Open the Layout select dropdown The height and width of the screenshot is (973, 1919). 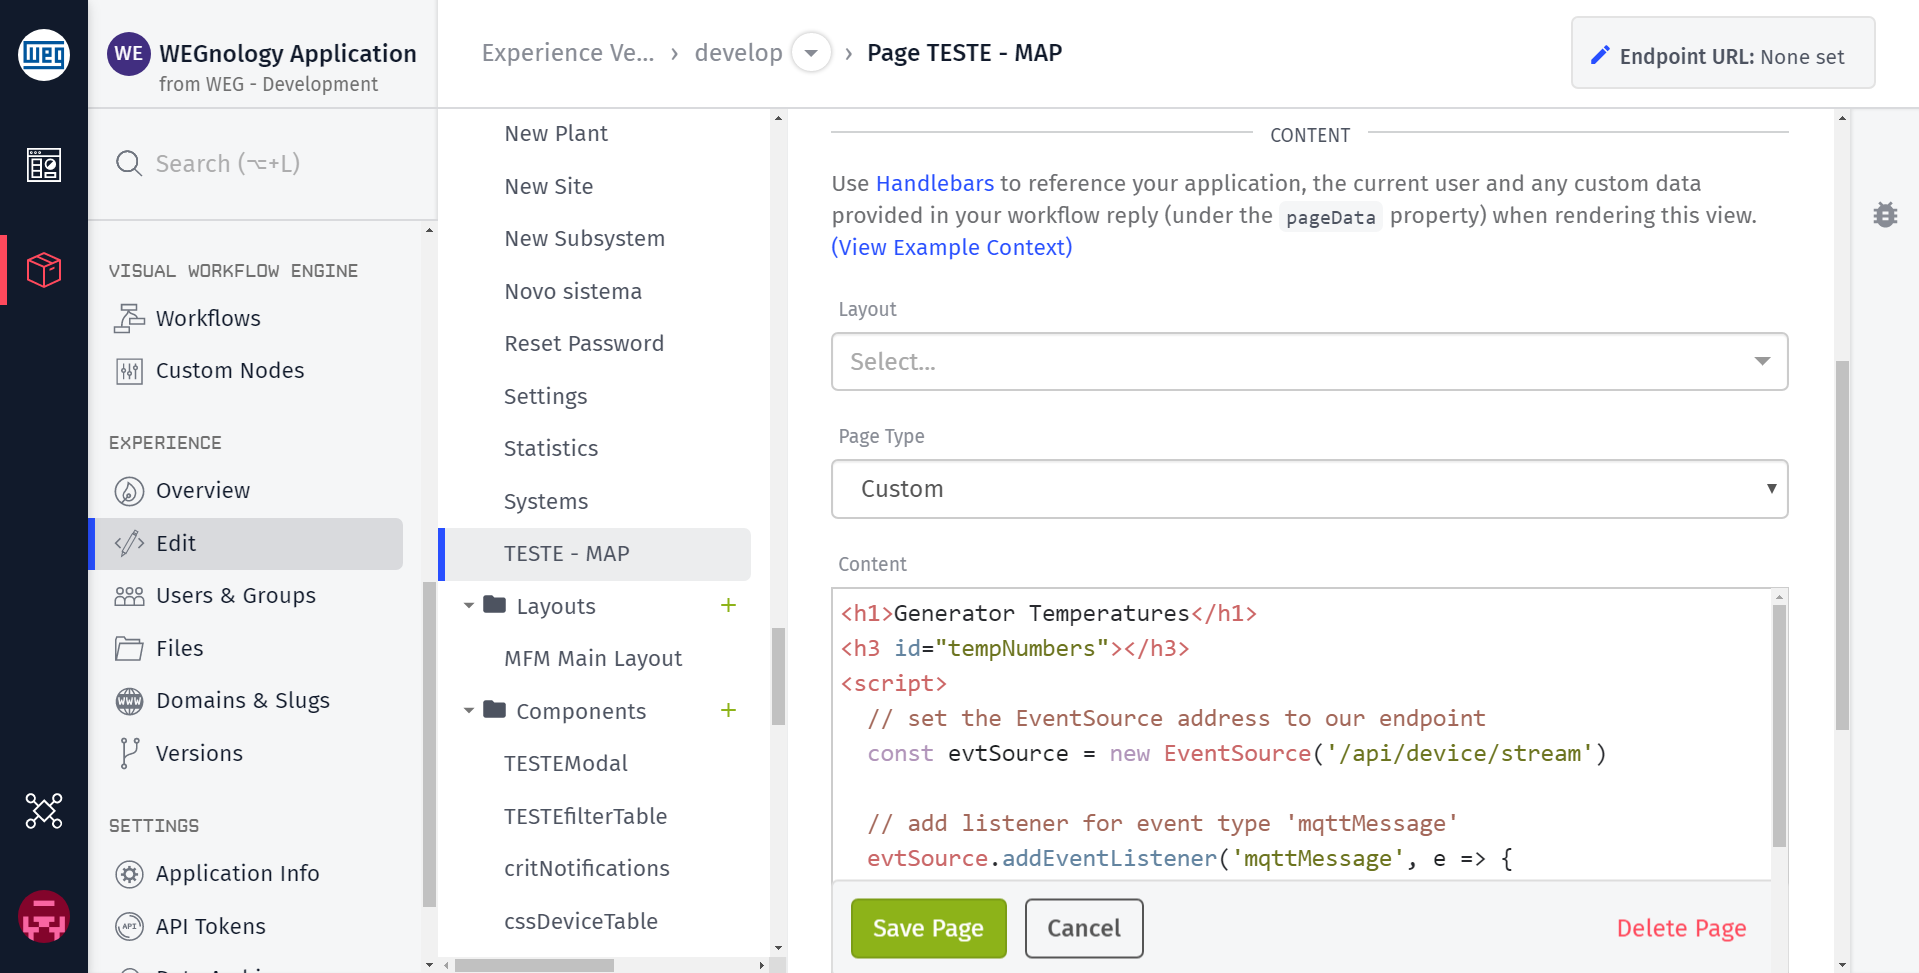coord(1309,361)
